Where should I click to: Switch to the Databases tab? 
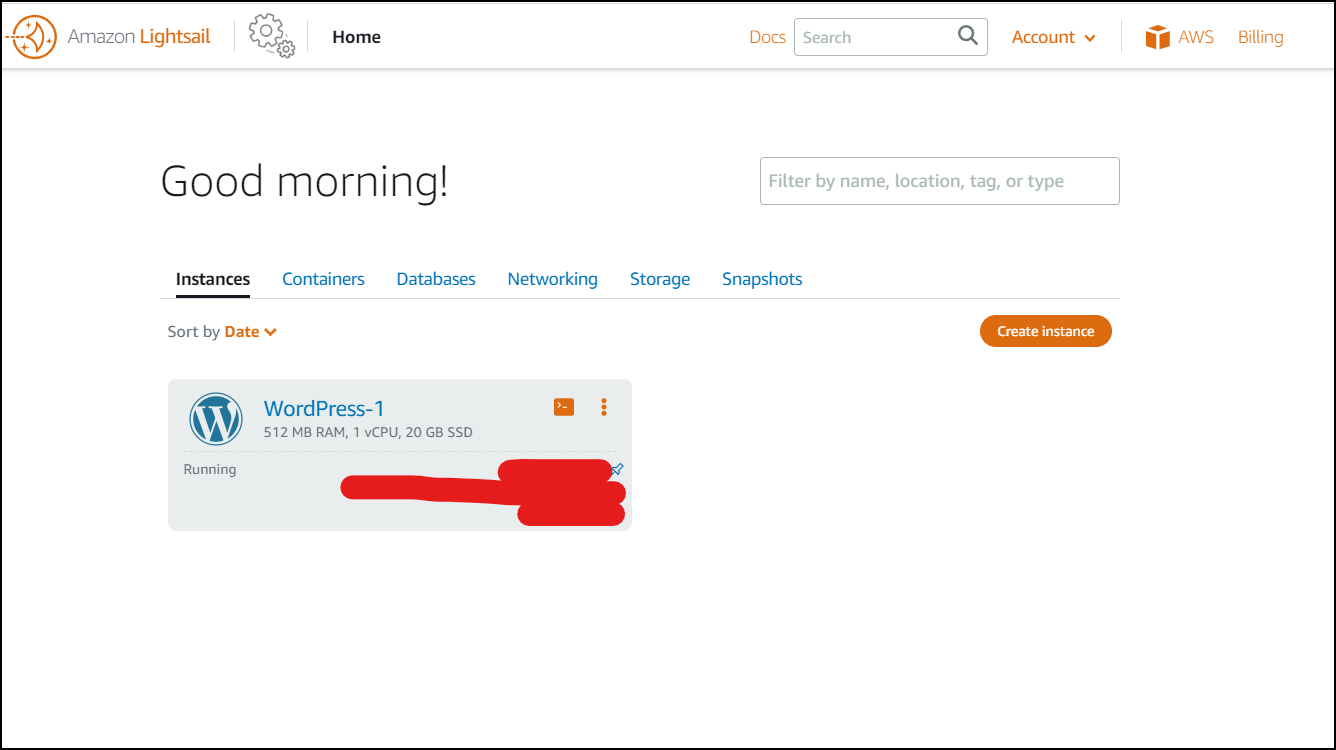(x=436, y=279)
